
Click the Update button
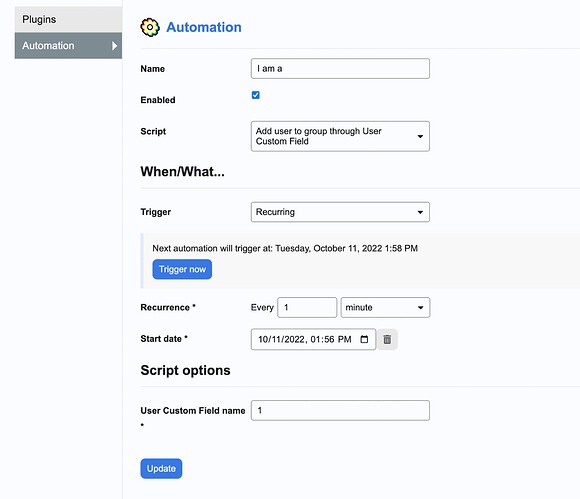pos(161,469)
